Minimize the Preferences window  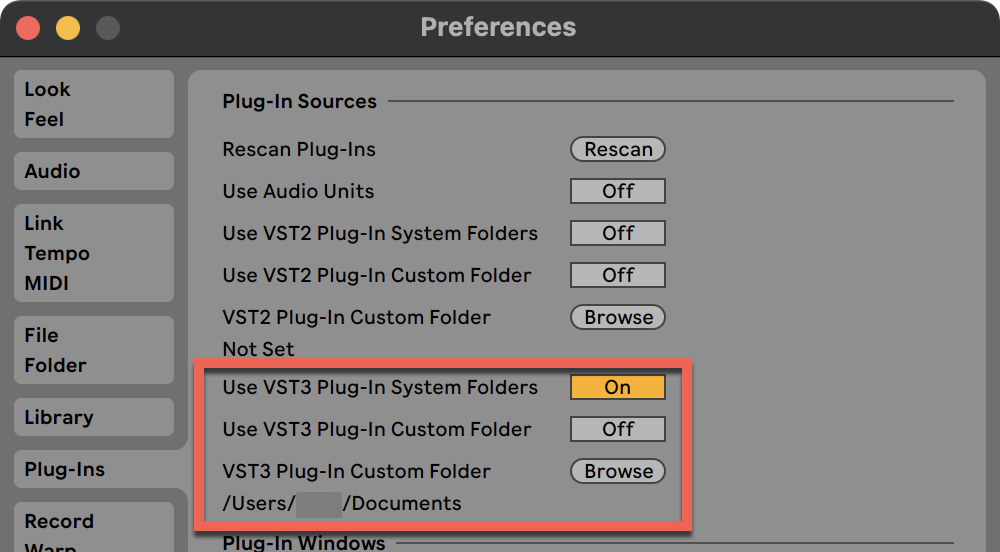click(x=67, y=28)
